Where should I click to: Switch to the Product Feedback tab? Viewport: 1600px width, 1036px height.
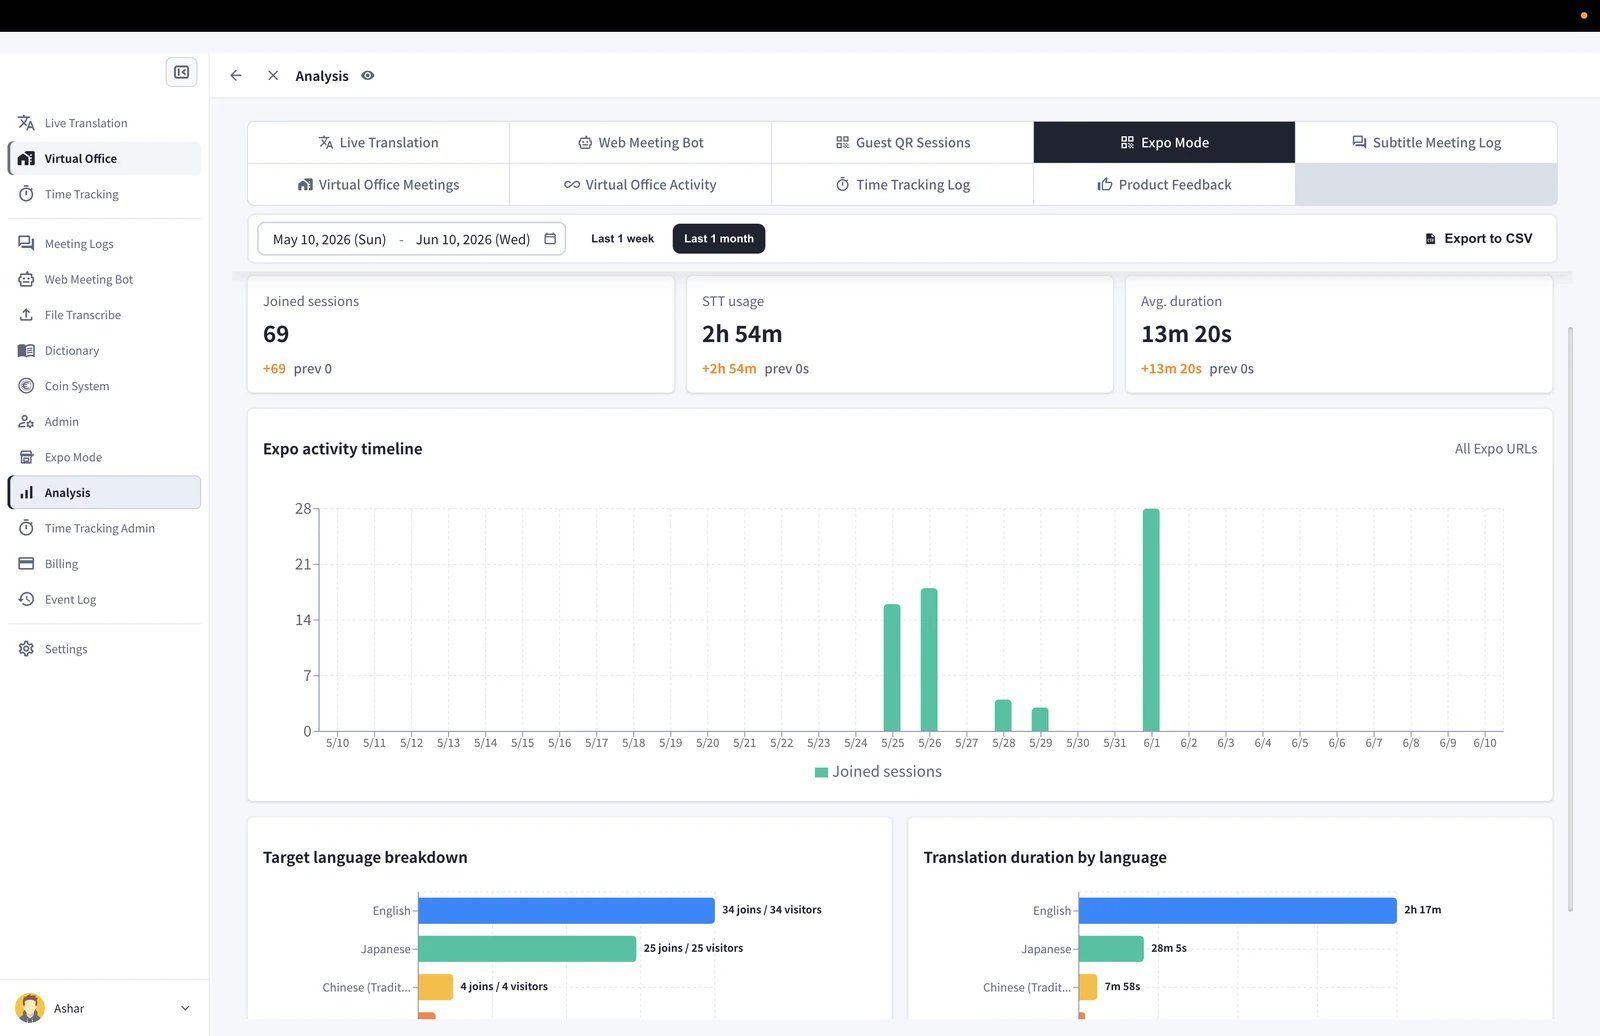(x=1164, y=185)
